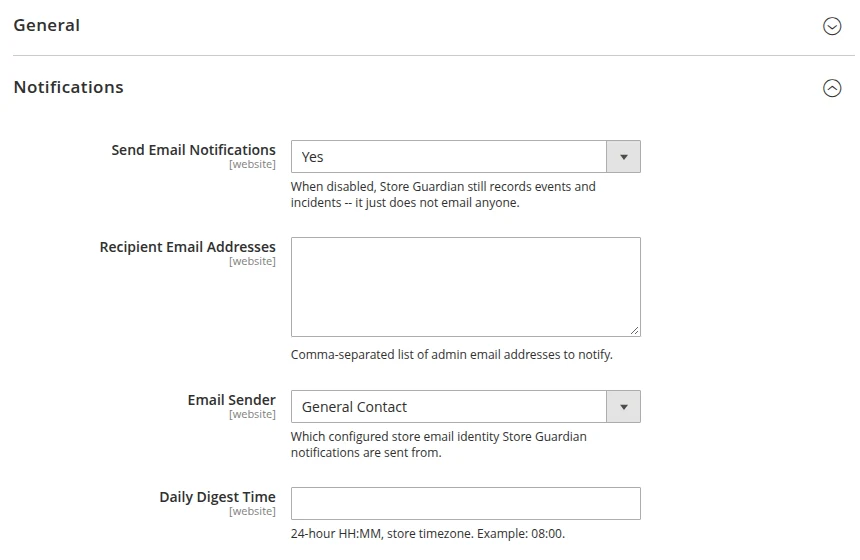Click the Send Email Notifications label
The height and width of the screenshot is (560, 860).
[193, 150]
